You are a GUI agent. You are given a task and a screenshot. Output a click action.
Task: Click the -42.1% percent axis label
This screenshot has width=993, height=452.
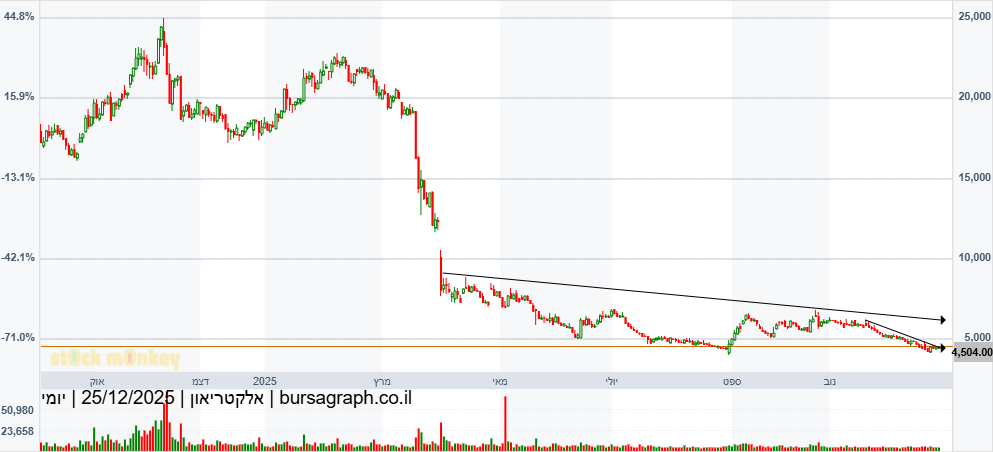tap(20, 257)
